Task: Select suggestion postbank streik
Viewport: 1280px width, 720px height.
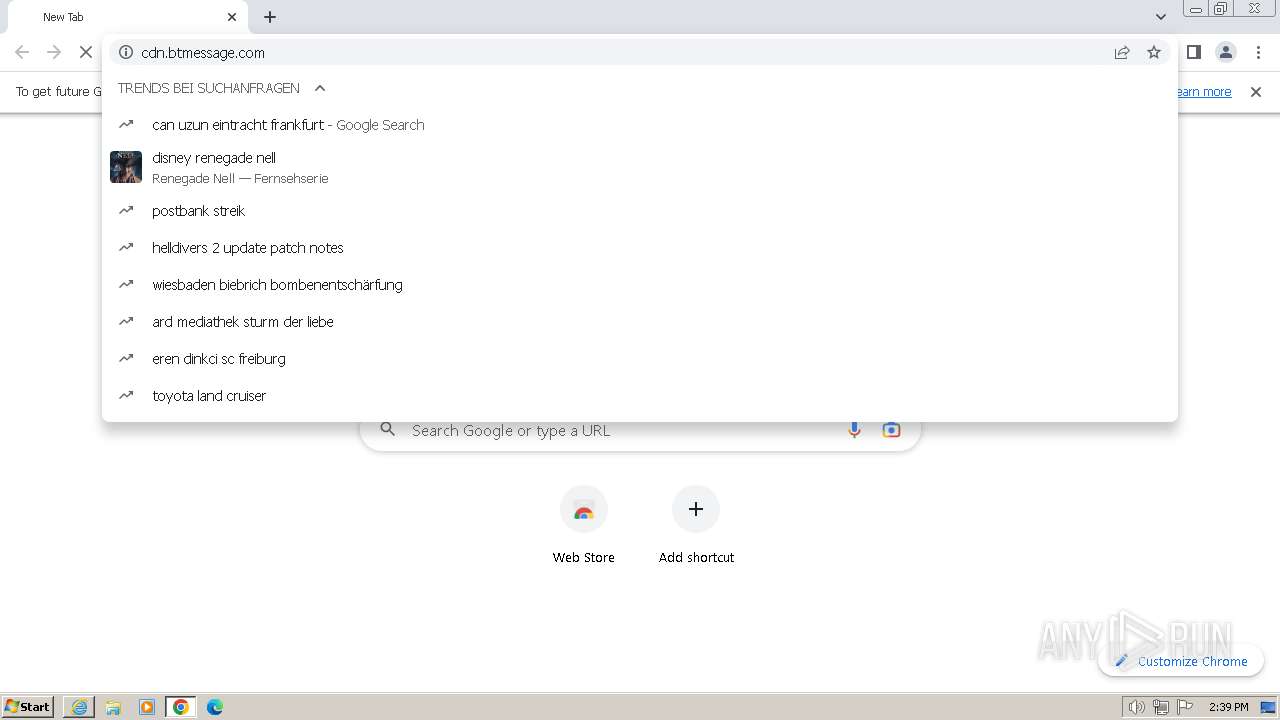Action: click(x=640, y=211)
